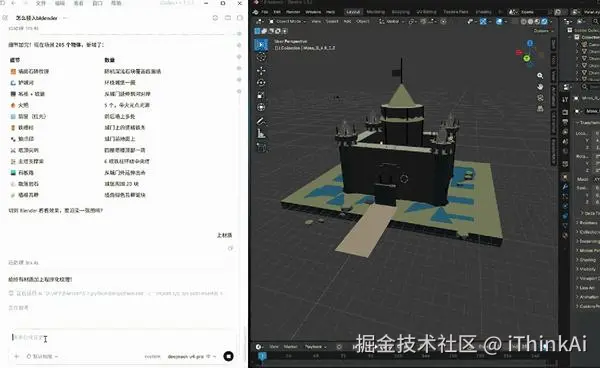Select the Rotate tool in Blender toolbar
Screen dimensions: 600x368
261,83
